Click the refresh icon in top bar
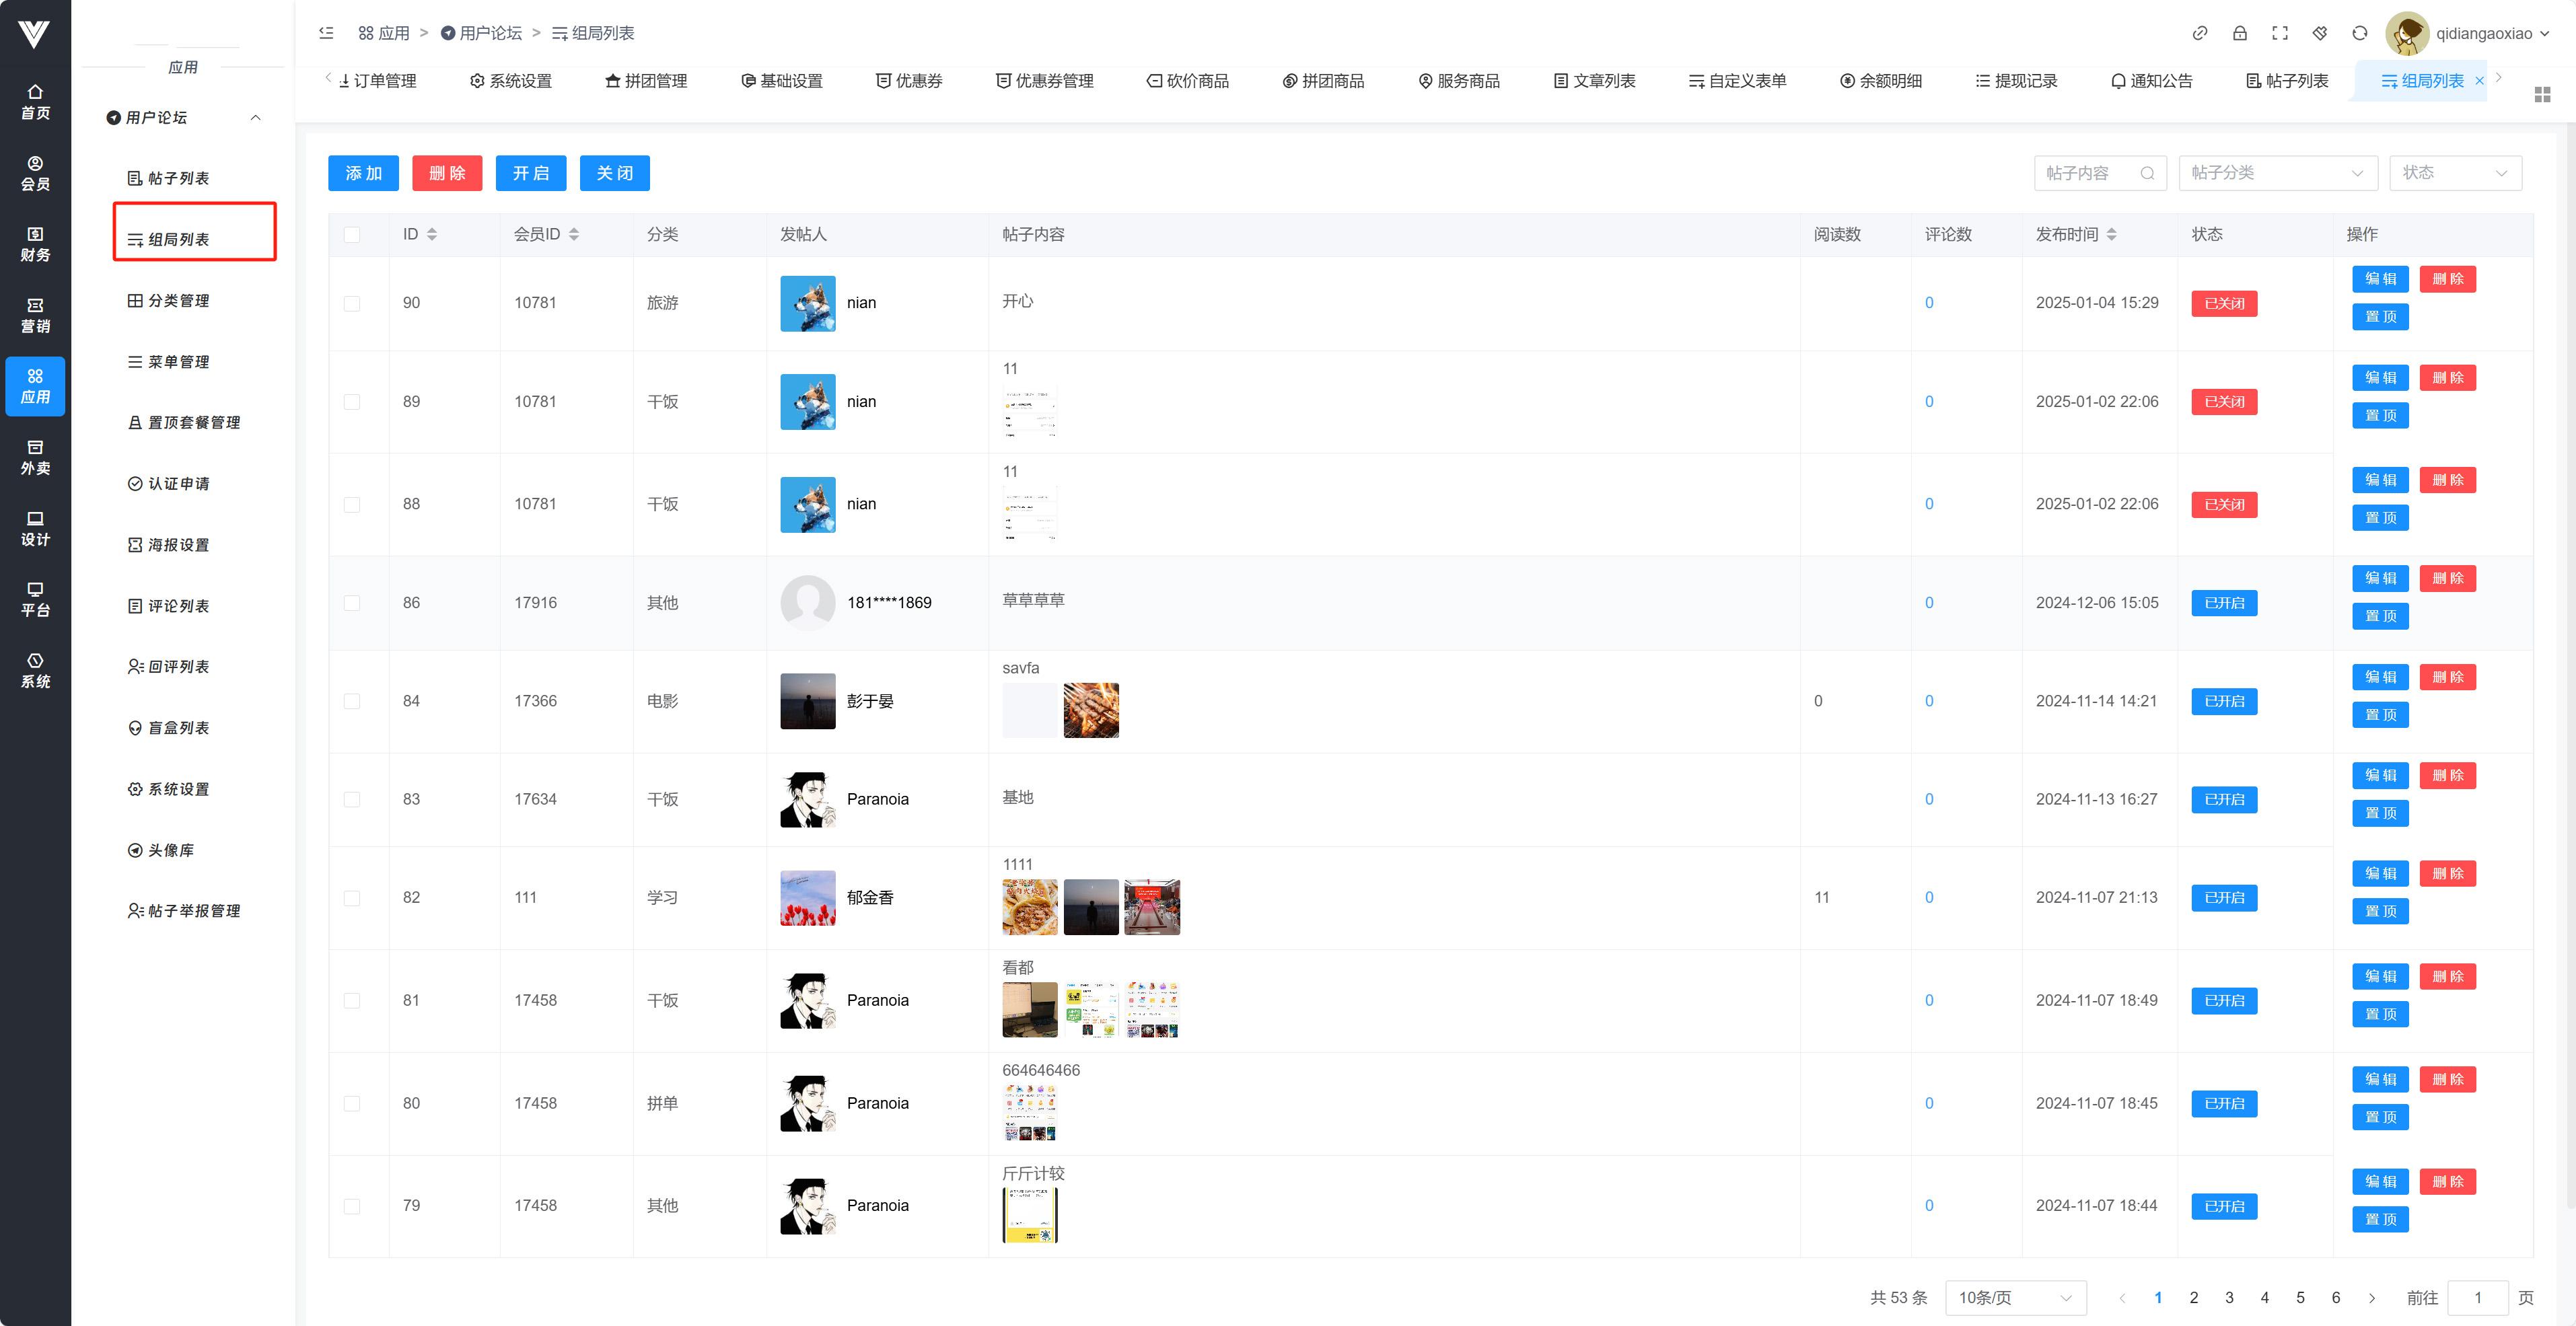This screenshot has height=1326, width=2576. [x=2359, y=33]
